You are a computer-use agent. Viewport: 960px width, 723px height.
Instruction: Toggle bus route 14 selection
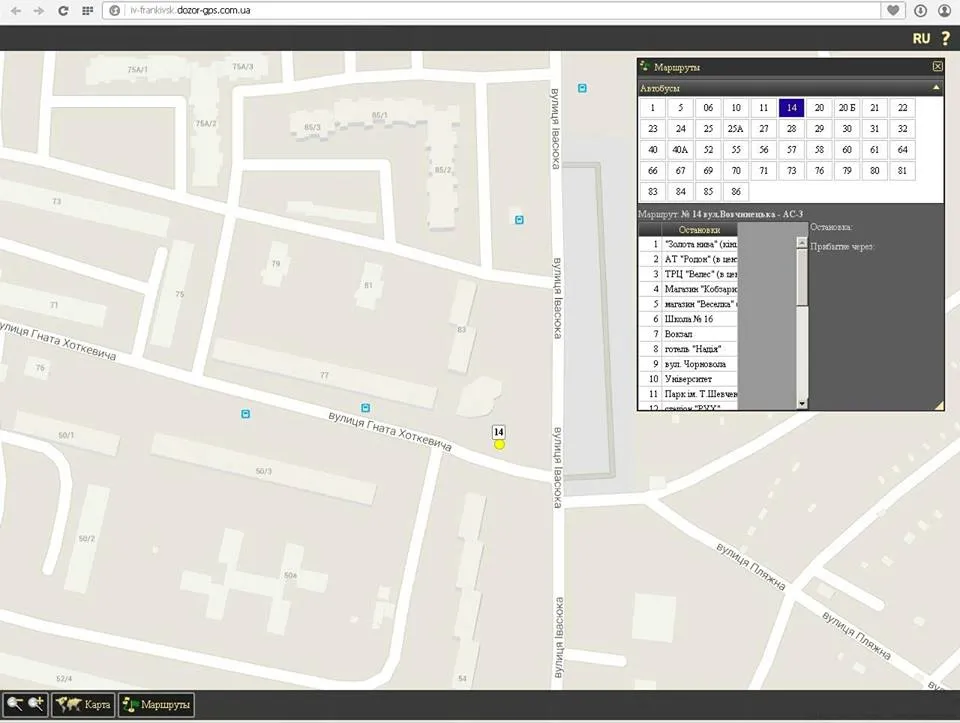[791, 108]
